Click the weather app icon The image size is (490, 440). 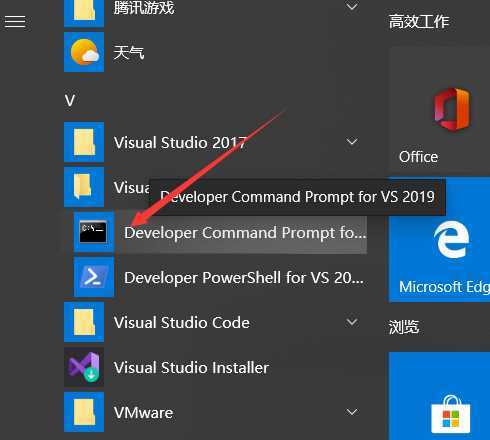(x=84, y=52)
